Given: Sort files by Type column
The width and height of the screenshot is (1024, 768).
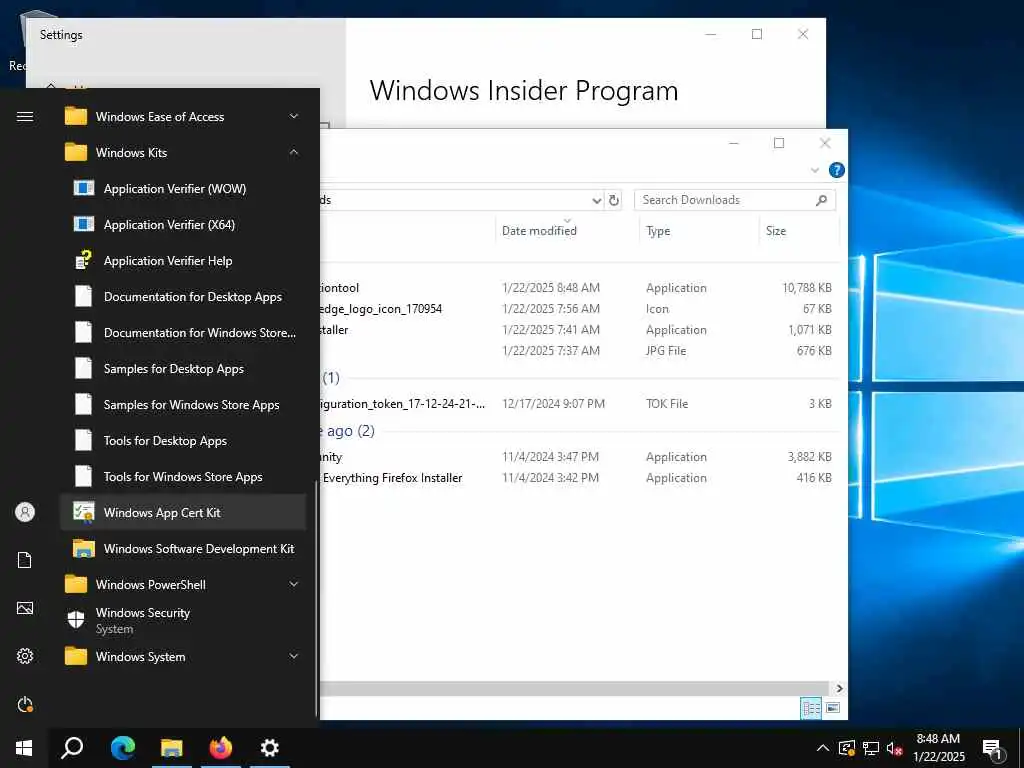Looking at the screenshot, I should click(658, 231).
